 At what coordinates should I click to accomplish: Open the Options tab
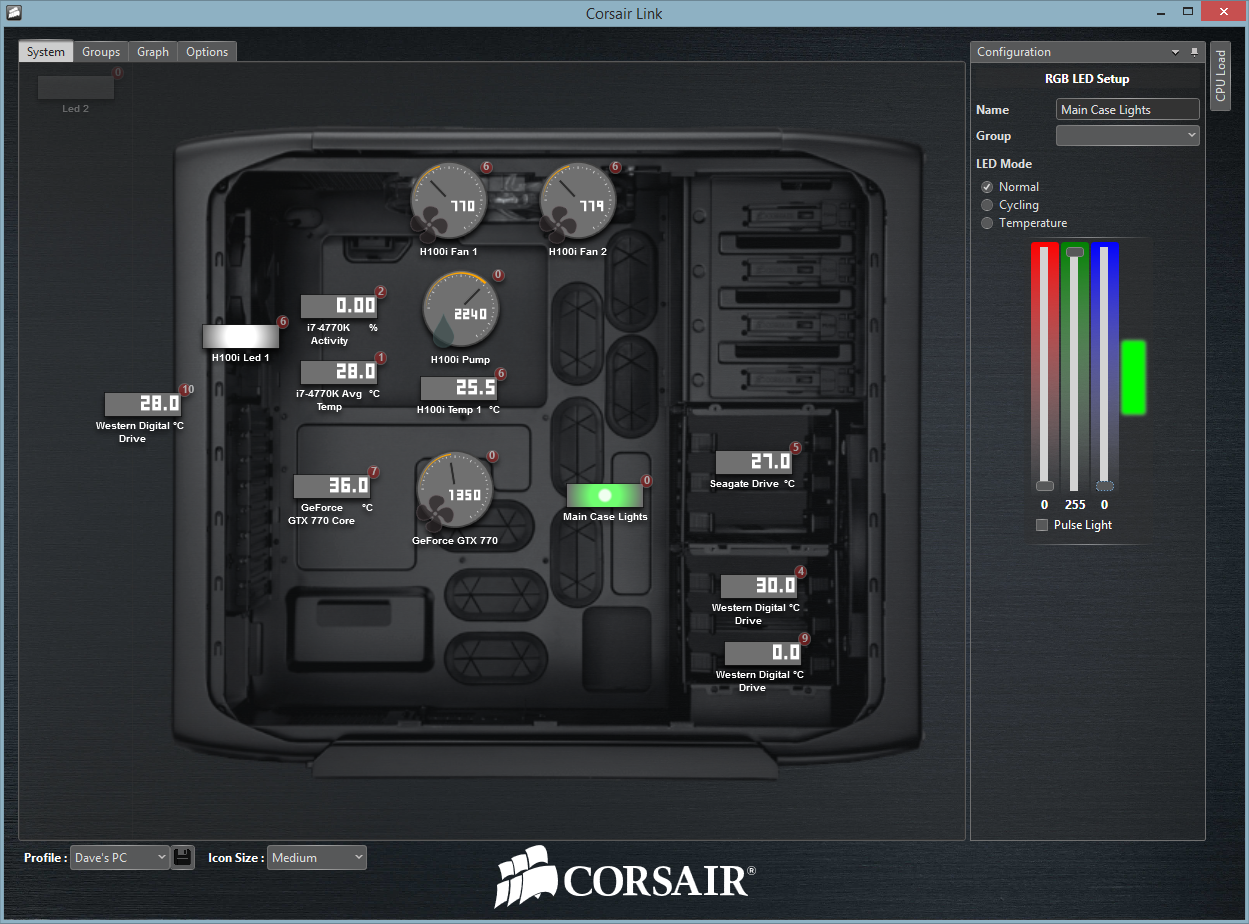[207, 52]
